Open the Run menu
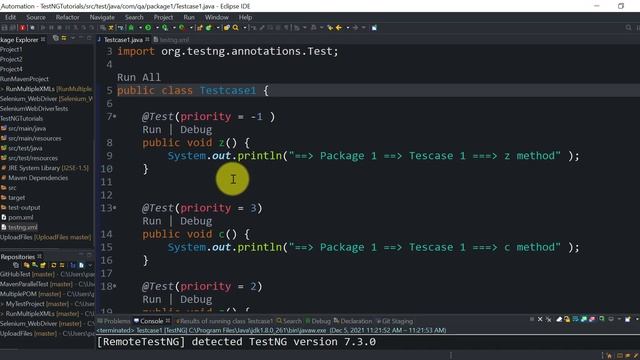 [x=189, y=17]
